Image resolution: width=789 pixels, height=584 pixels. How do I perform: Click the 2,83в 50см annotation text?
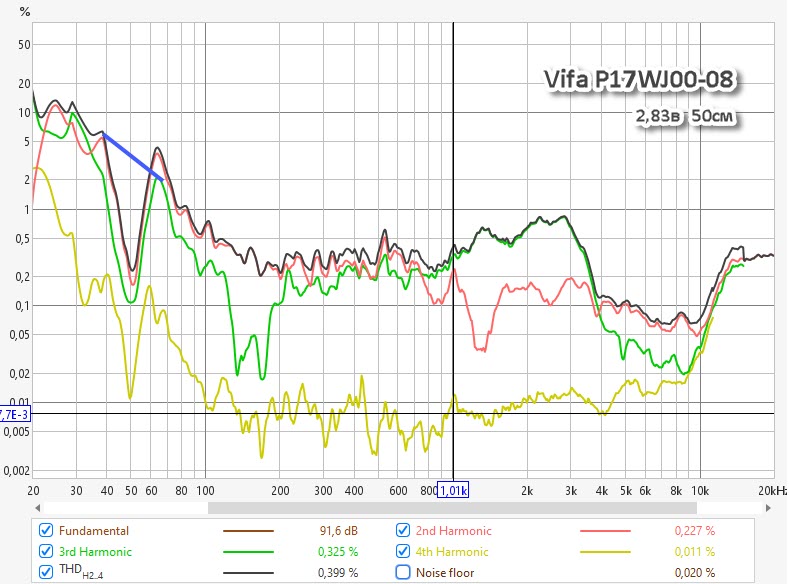click(x=684, y=116)
